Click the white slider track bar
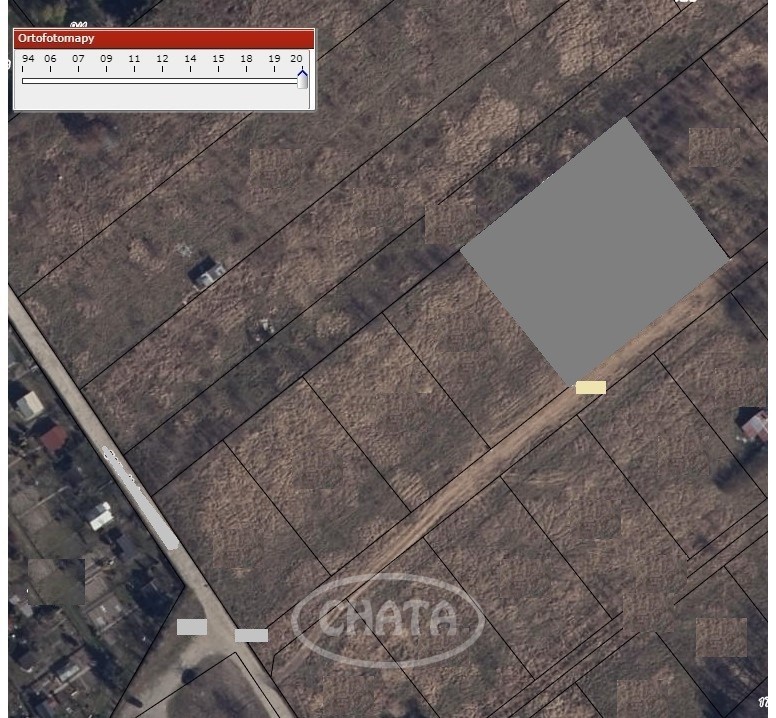776x718 pixels. 160,81
